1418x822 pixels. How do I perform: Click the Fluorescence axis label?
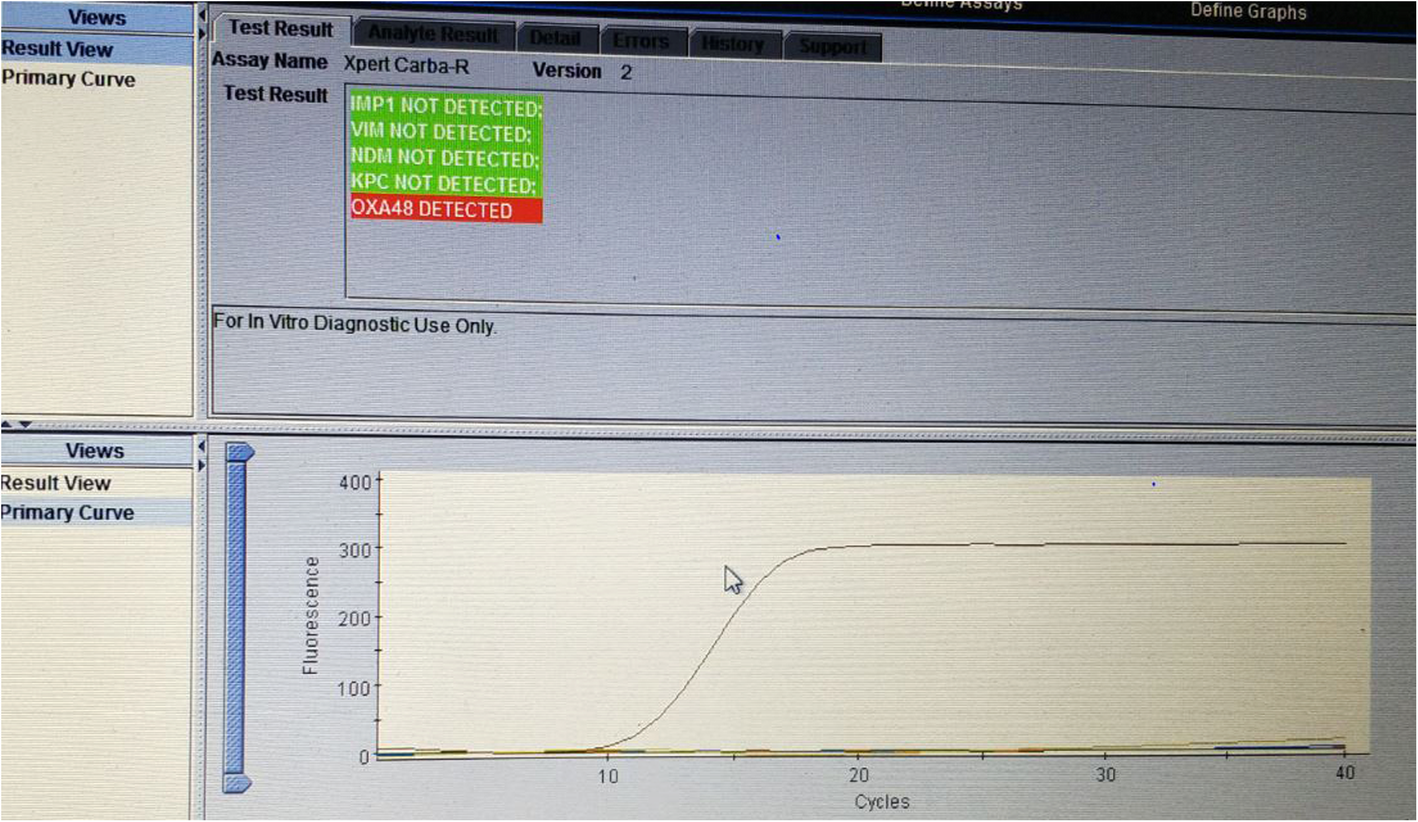tap(311, 616)
